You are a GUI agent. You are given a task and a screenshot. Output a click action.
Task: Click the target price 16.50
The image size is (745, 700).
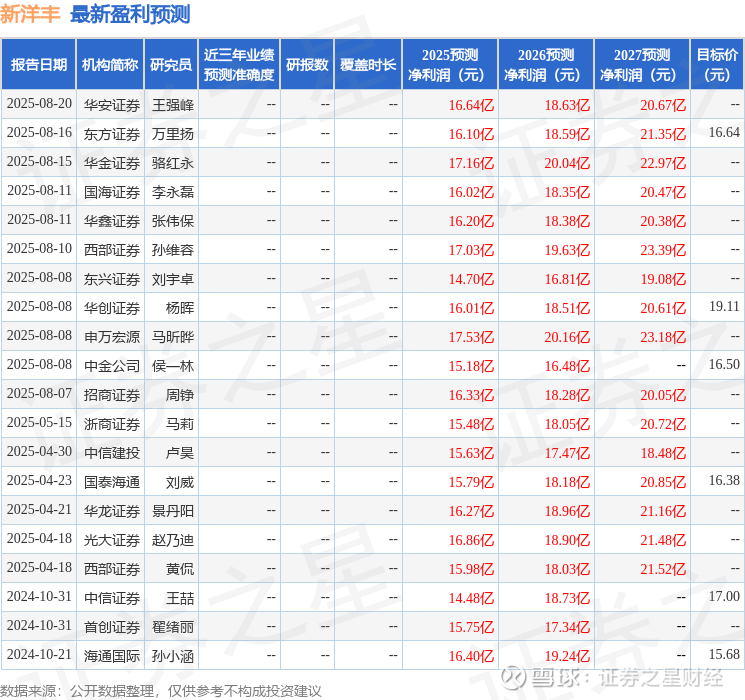click(x=724, y=364)
